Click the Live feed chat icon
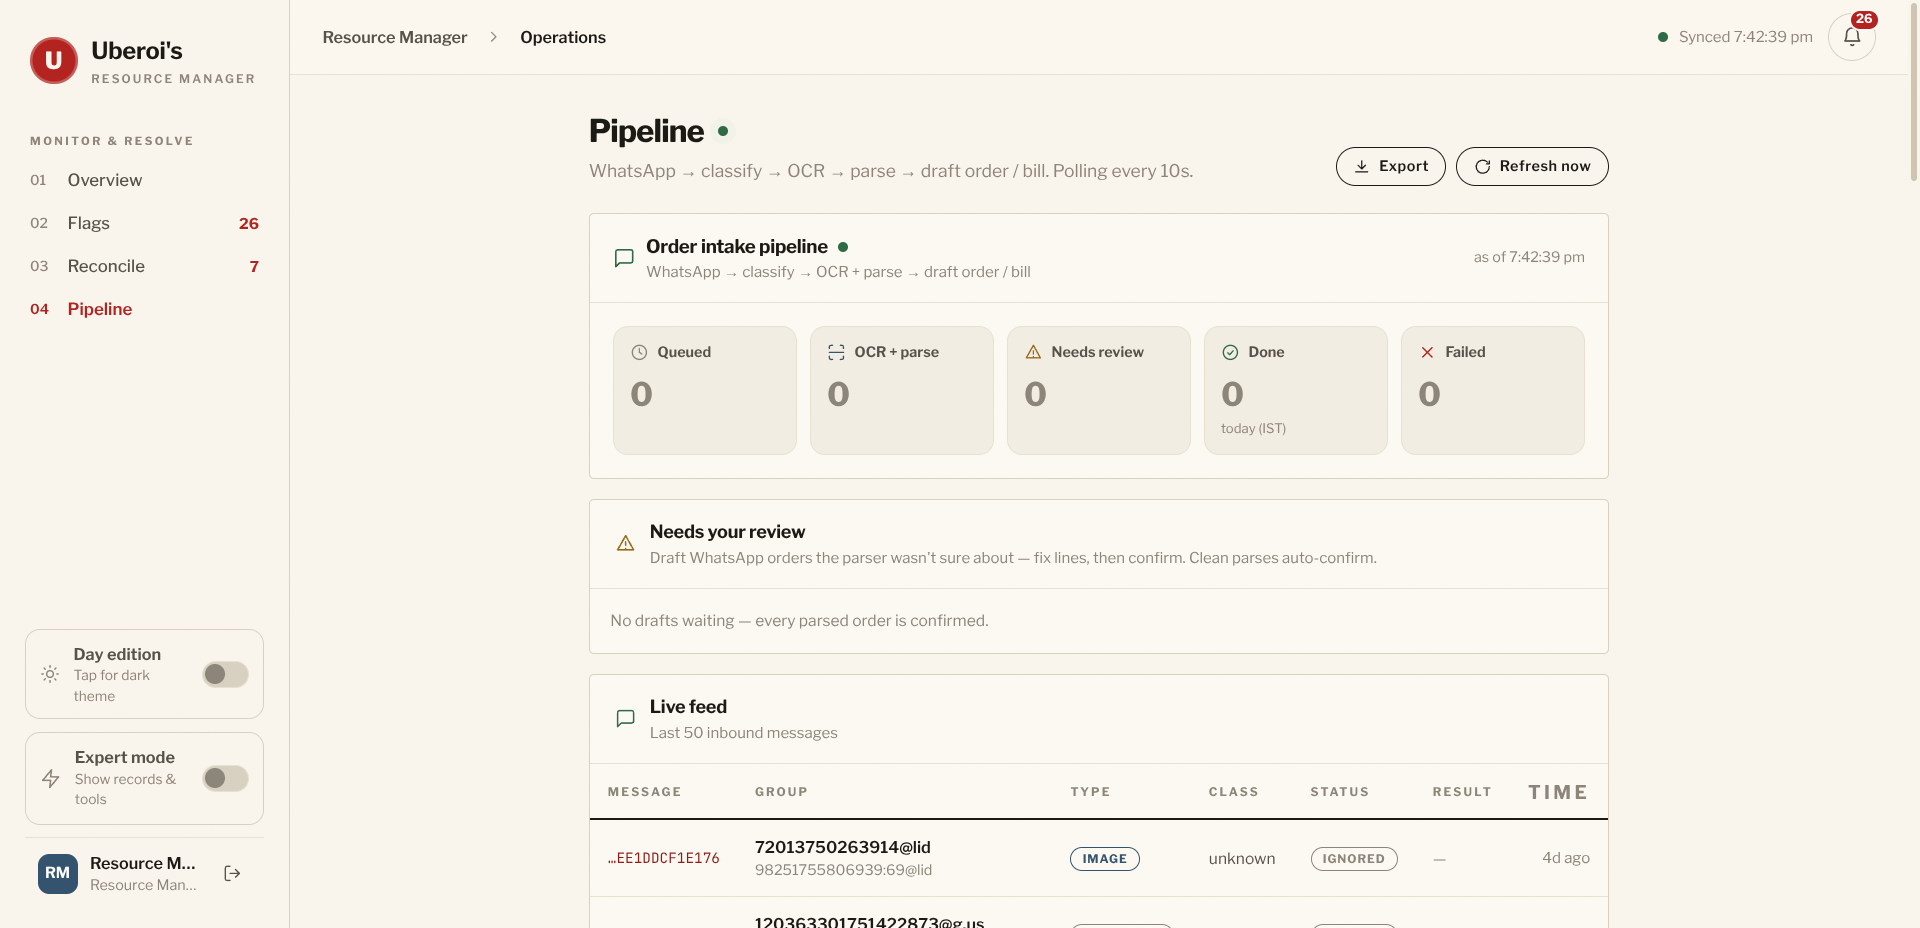 626,718
